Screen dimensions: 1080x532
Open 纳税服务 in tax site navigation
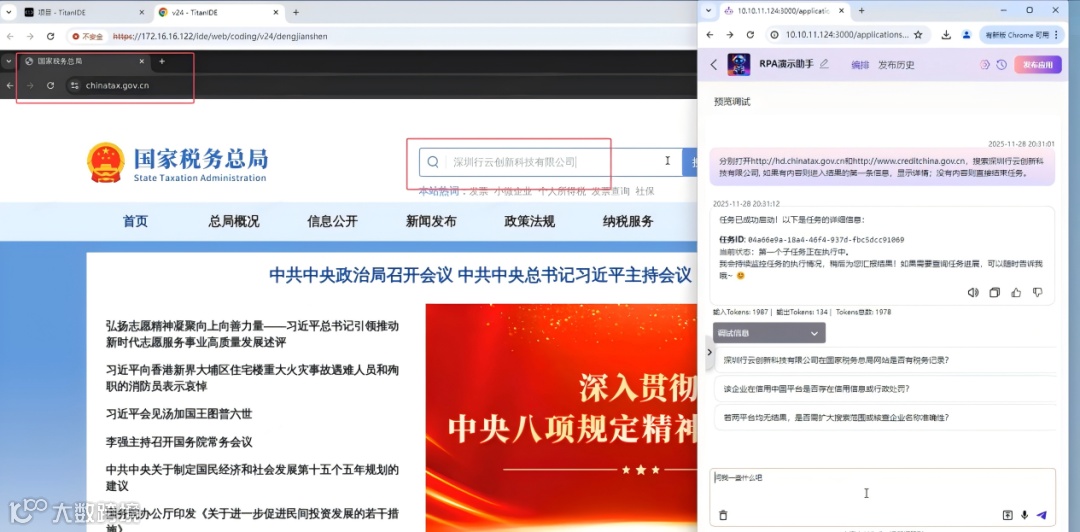628,221
